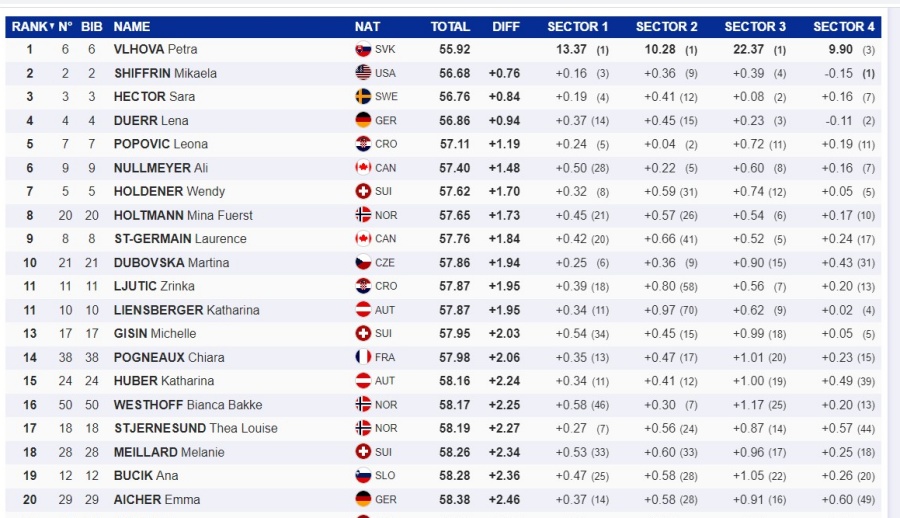Click the Sweden flag beside Hector Sara
The width and height of the screenshot is (900, 518).
(363, 96)
